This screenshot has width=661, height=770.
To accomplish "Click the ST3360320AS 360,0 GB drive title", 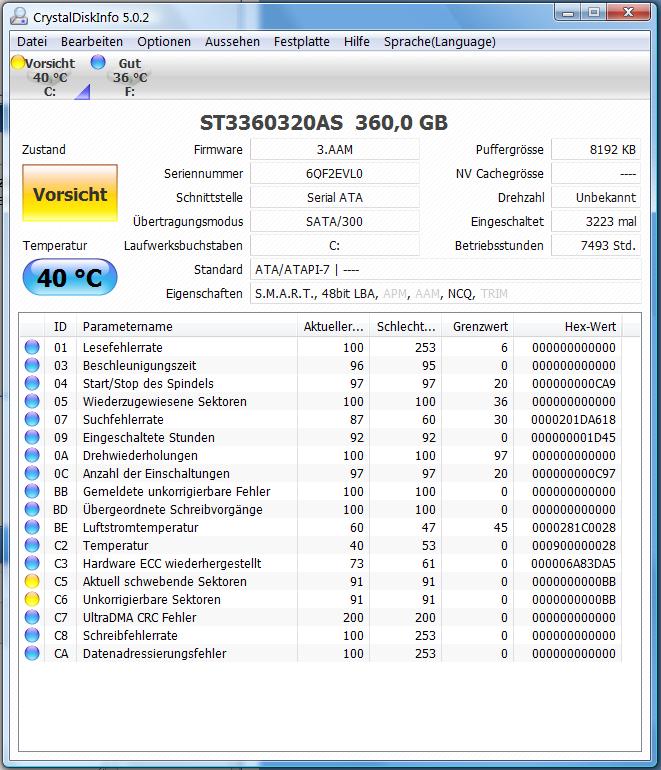I will click(x=324, y=123).
